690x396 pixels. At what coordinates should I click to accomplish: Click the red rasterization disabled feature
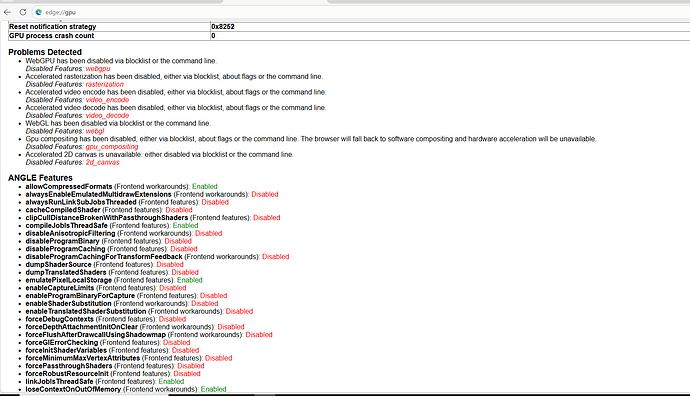[x=105, y=84]
